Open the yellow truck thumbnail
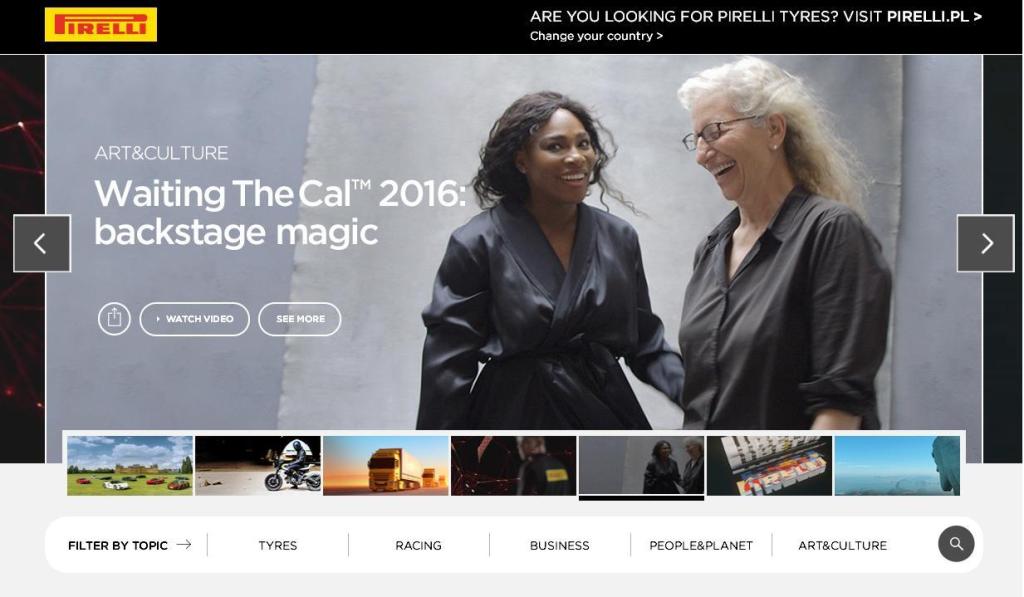 [x=386, y=466]
